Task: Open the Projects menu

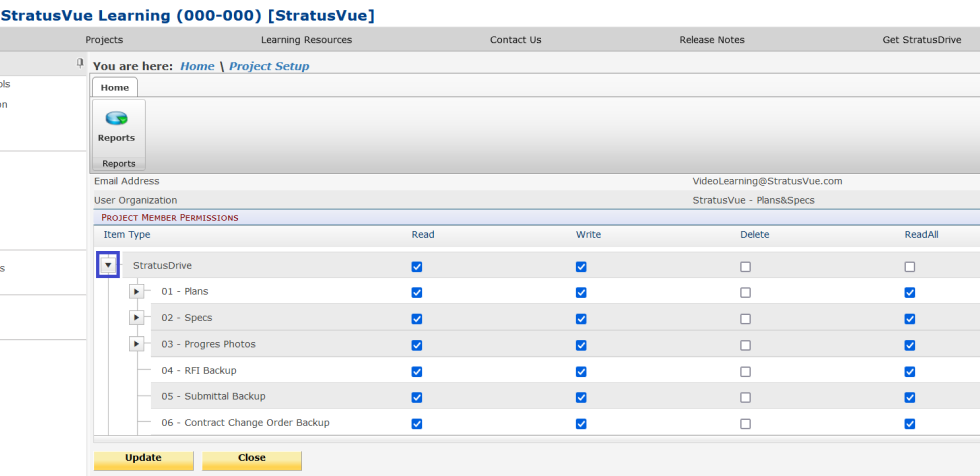Action: pyautogui.click(x=104, y=39)
